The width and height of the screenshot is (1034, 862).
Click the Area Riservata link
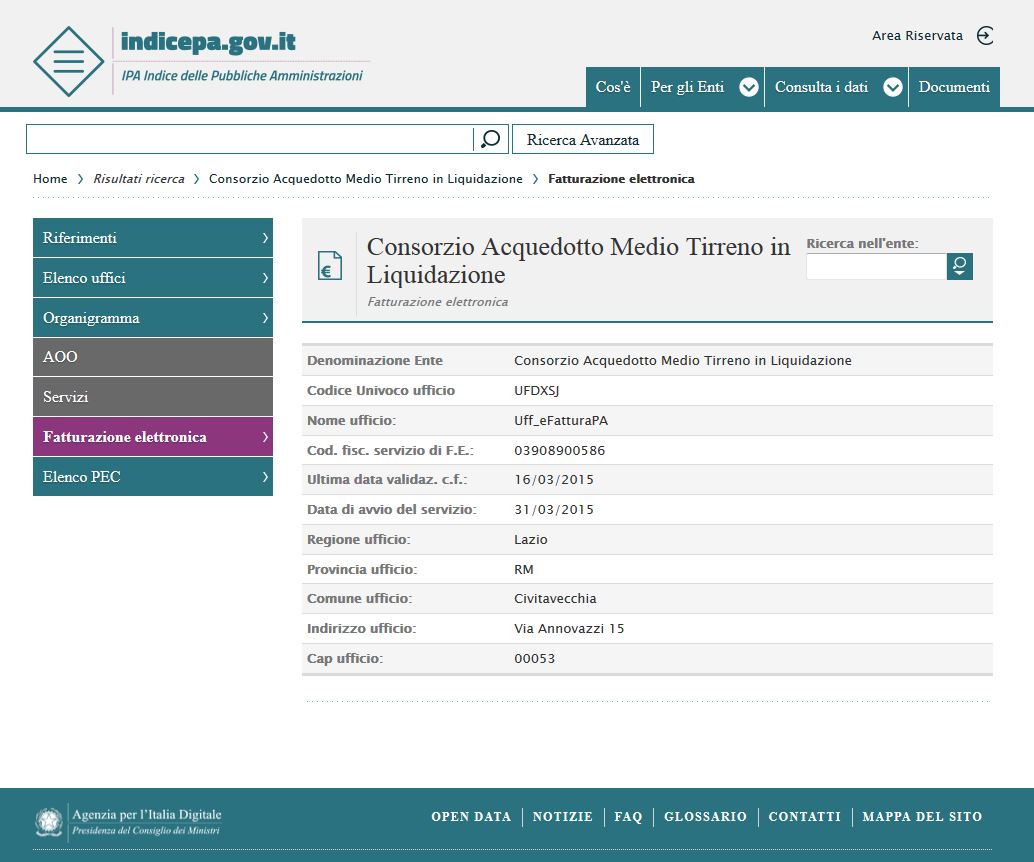pos(917,36)
